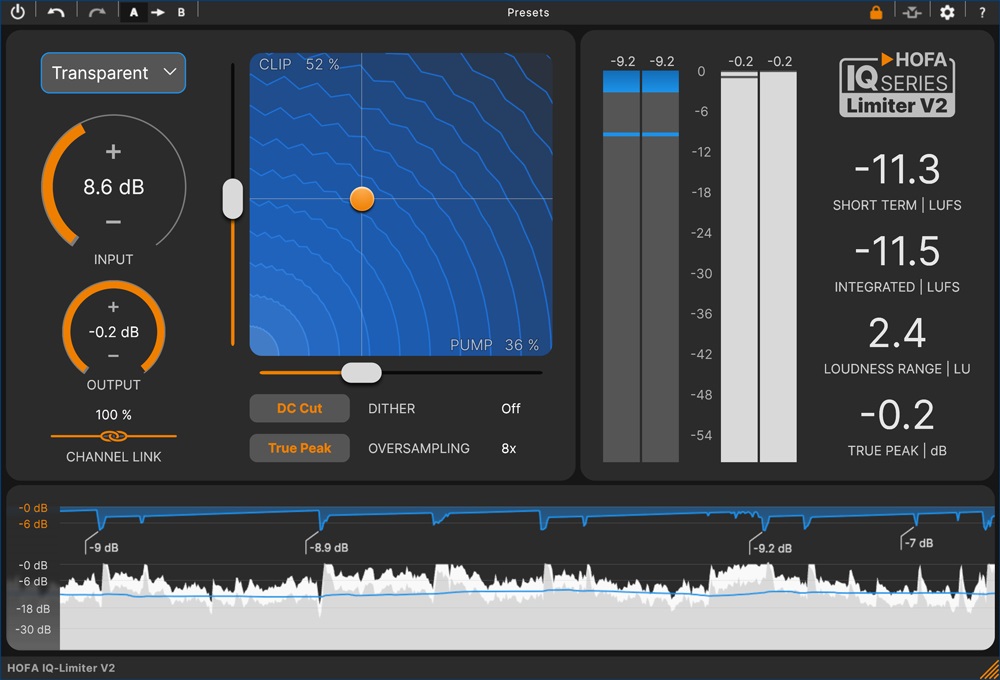The width and height of the screenshot is (1000, 680).
Task: Click the orange lock icon
Action: pyautogui.click(x=876, y=12)
